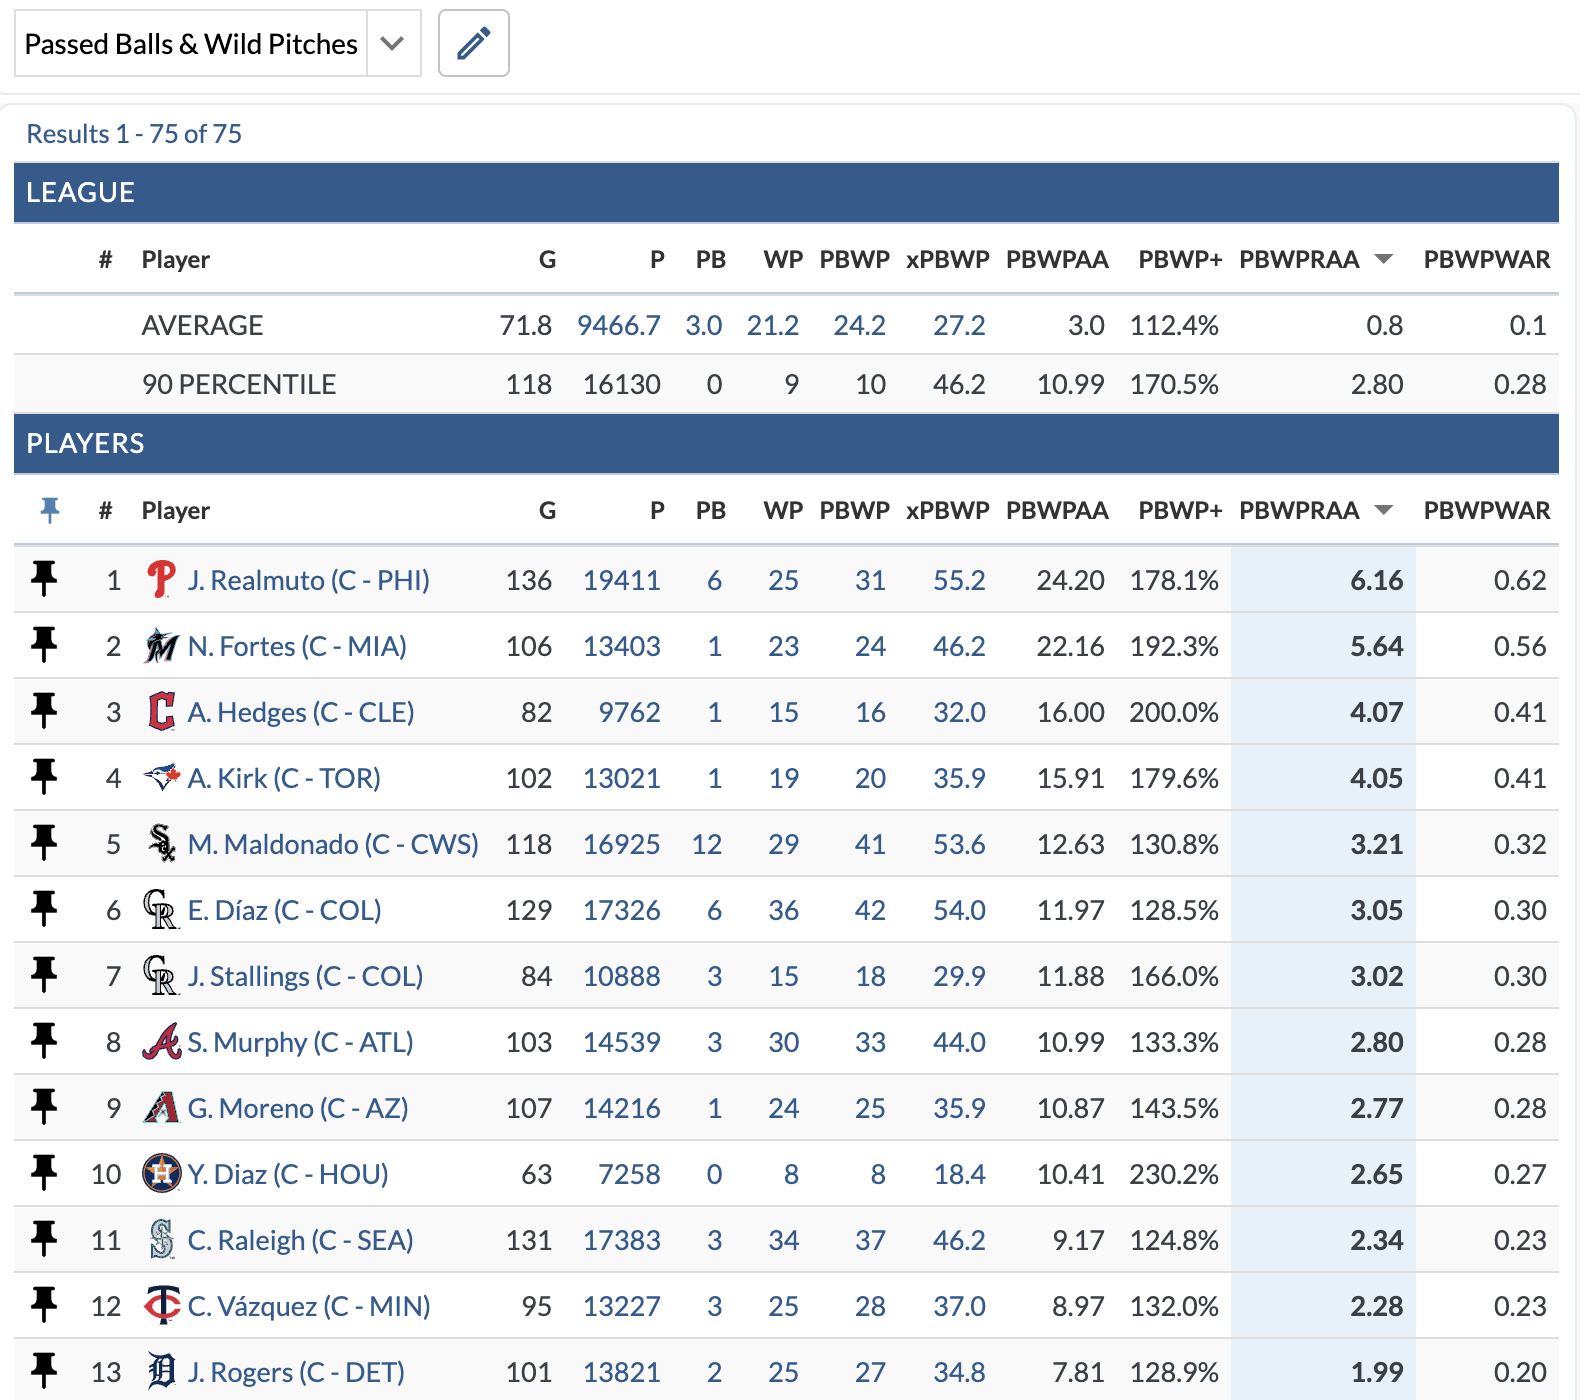This screenshot has width=1580, height=1400.
Task: Click the Astros team logo
Action: click(x=161, y=1173)
